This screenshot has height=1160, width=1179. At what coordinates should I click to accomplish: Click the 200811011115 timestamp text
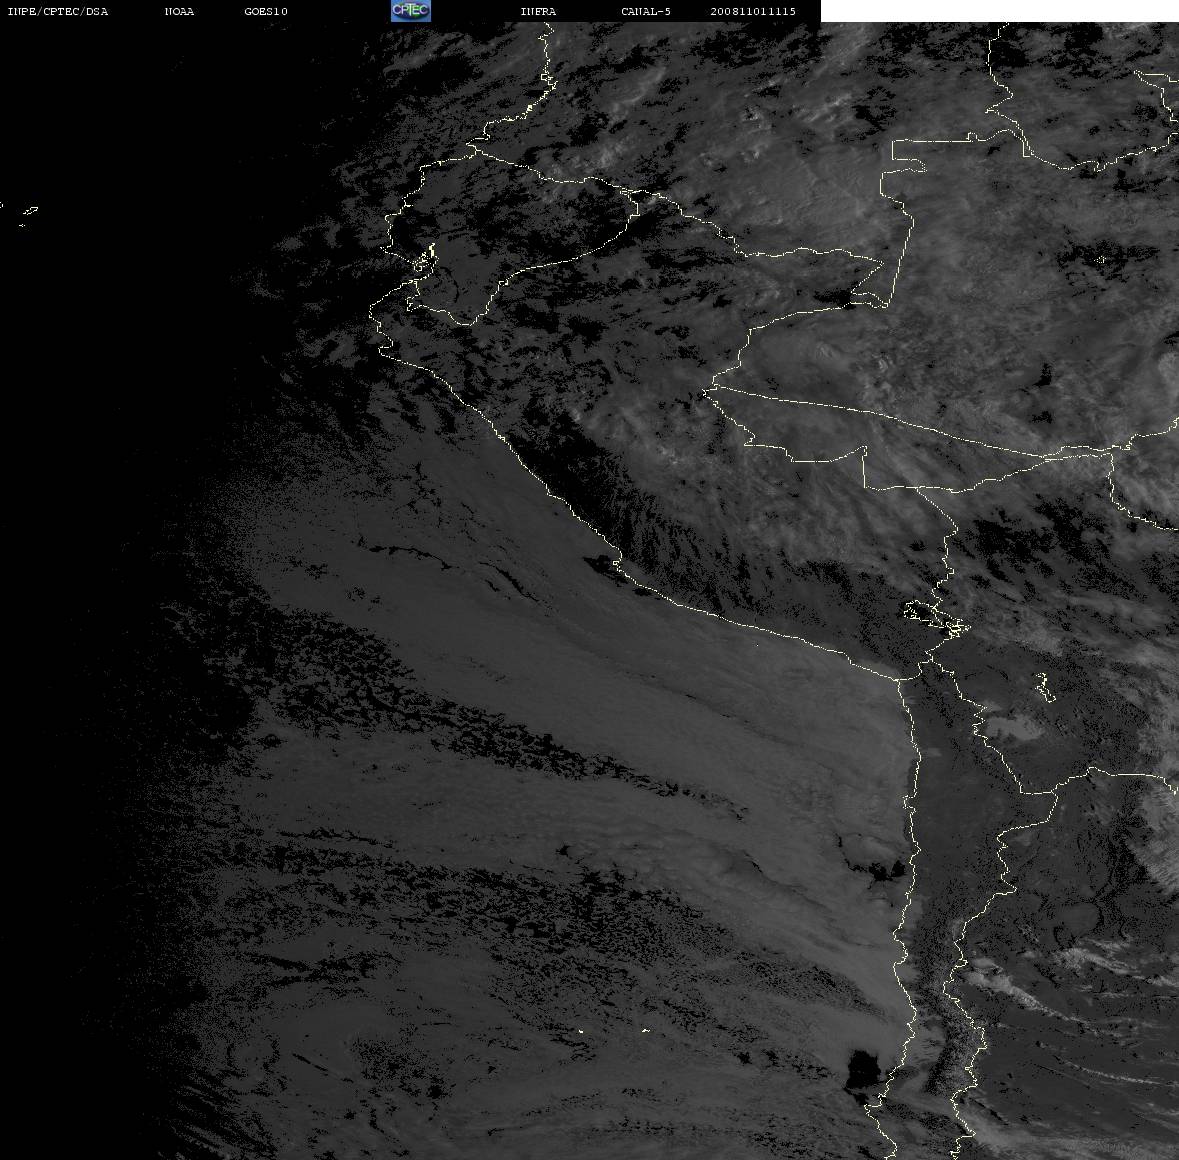[x=753, y=11]
